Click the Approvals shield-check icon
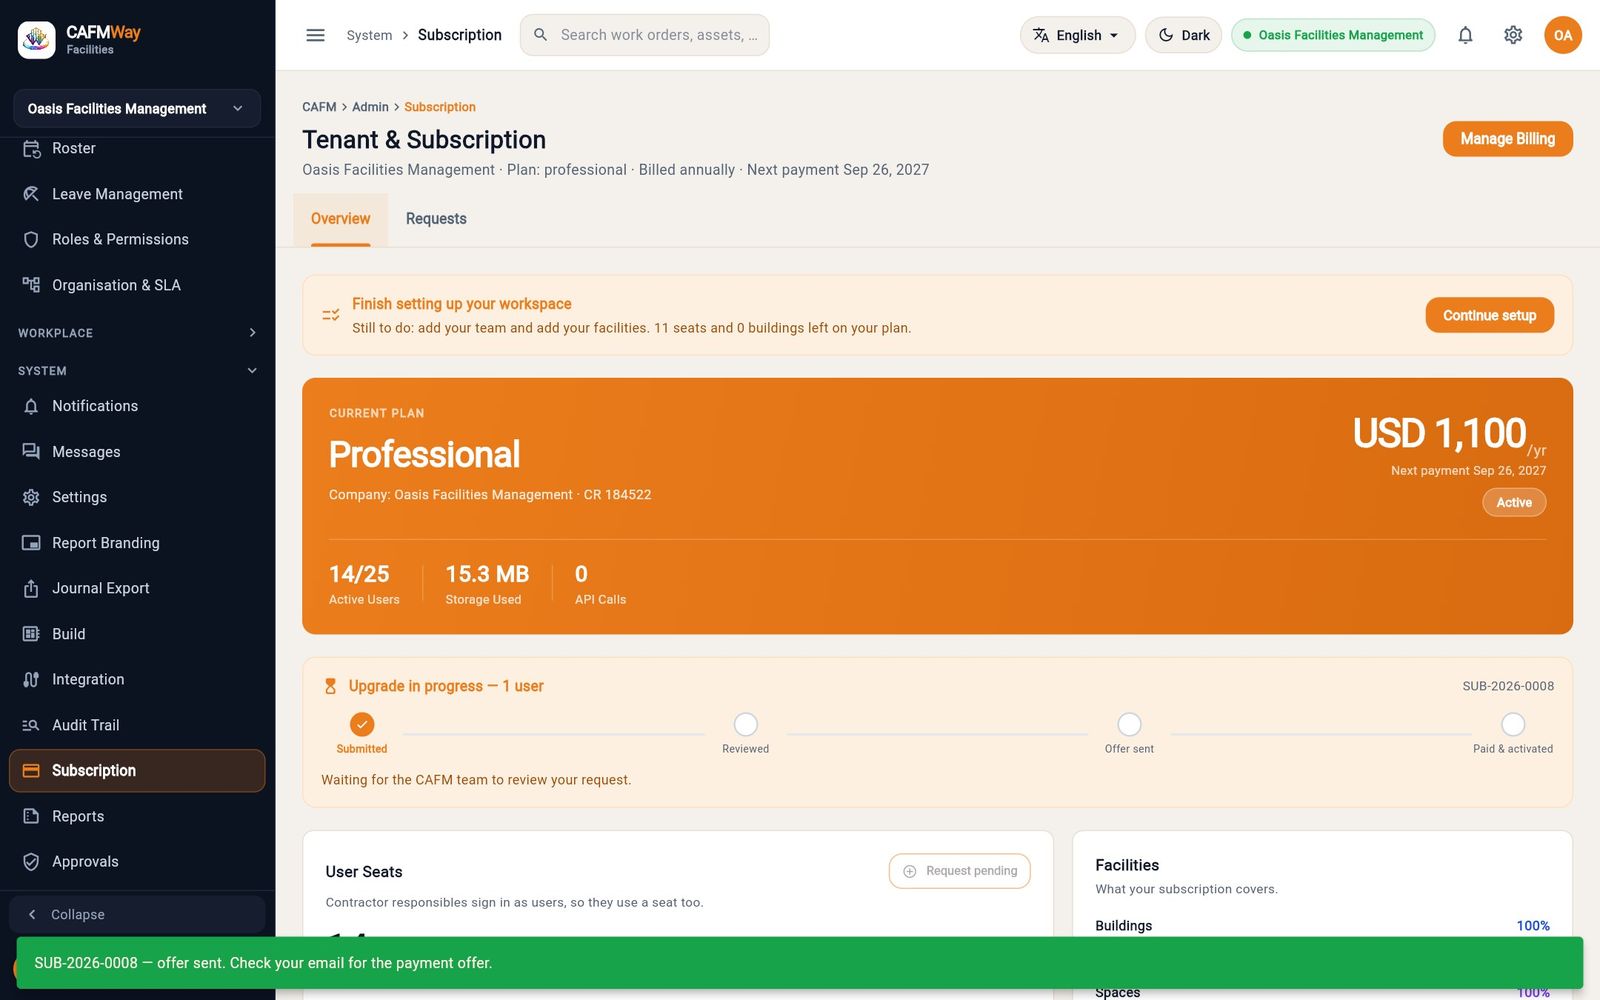This screenshot has width=1600, height=1000. click(x=31, y=862)
